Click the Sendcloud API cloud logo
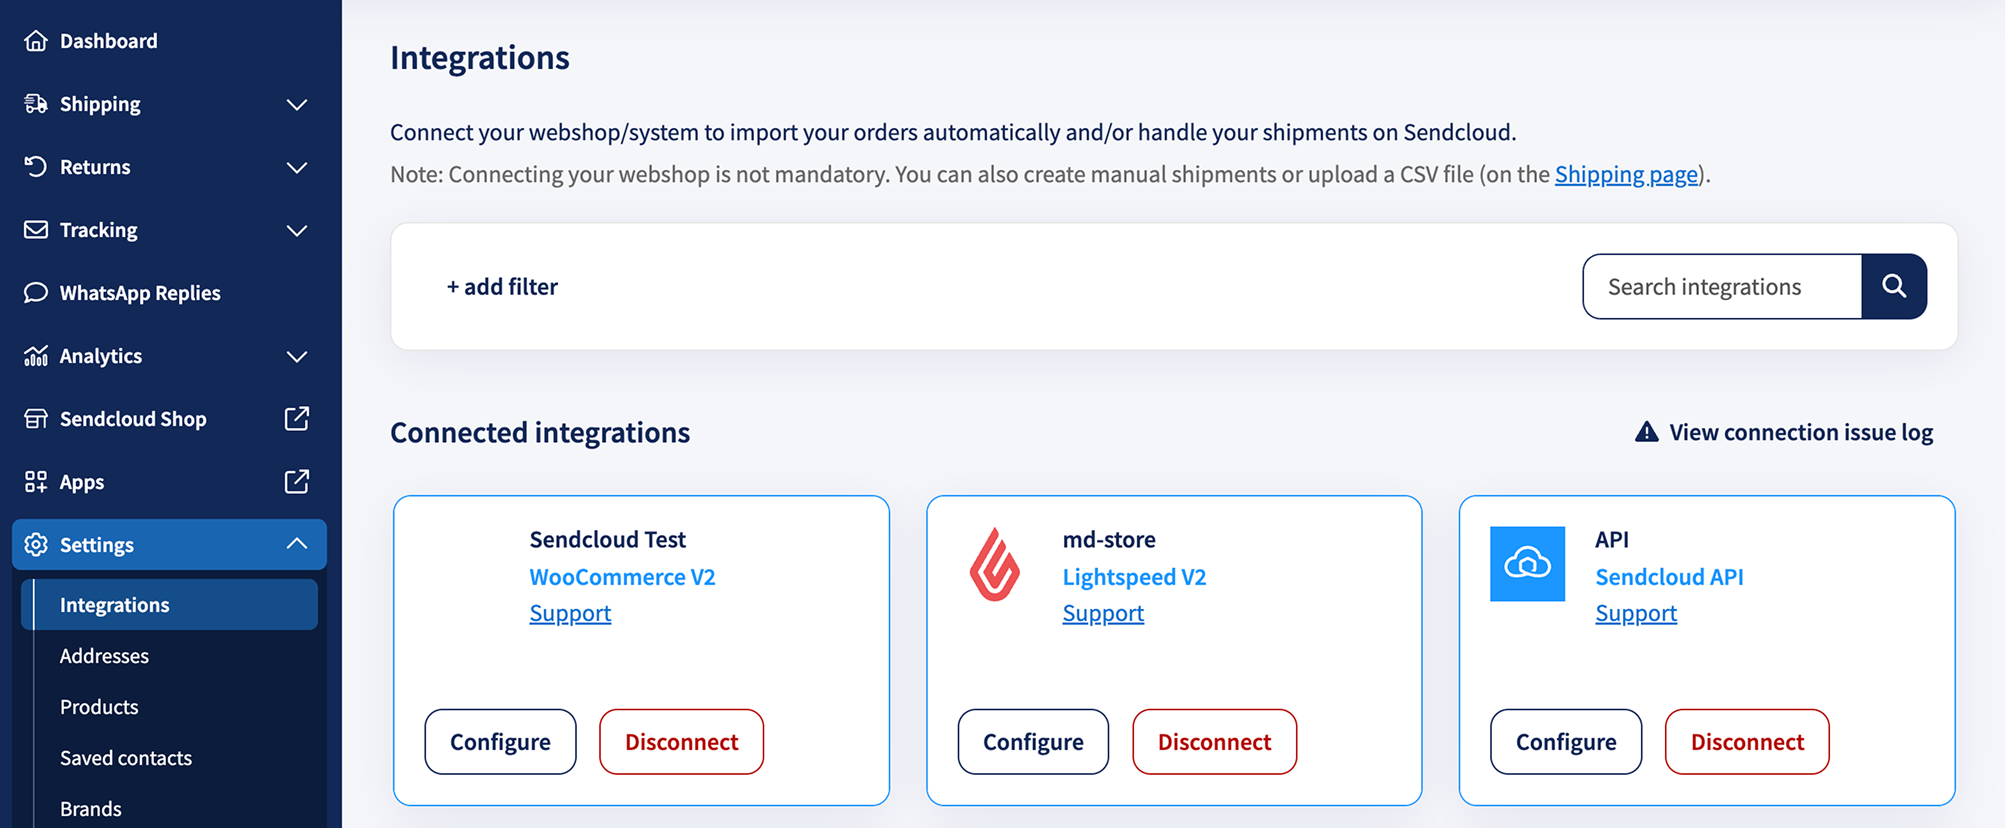 click(x=1527, y=564)
